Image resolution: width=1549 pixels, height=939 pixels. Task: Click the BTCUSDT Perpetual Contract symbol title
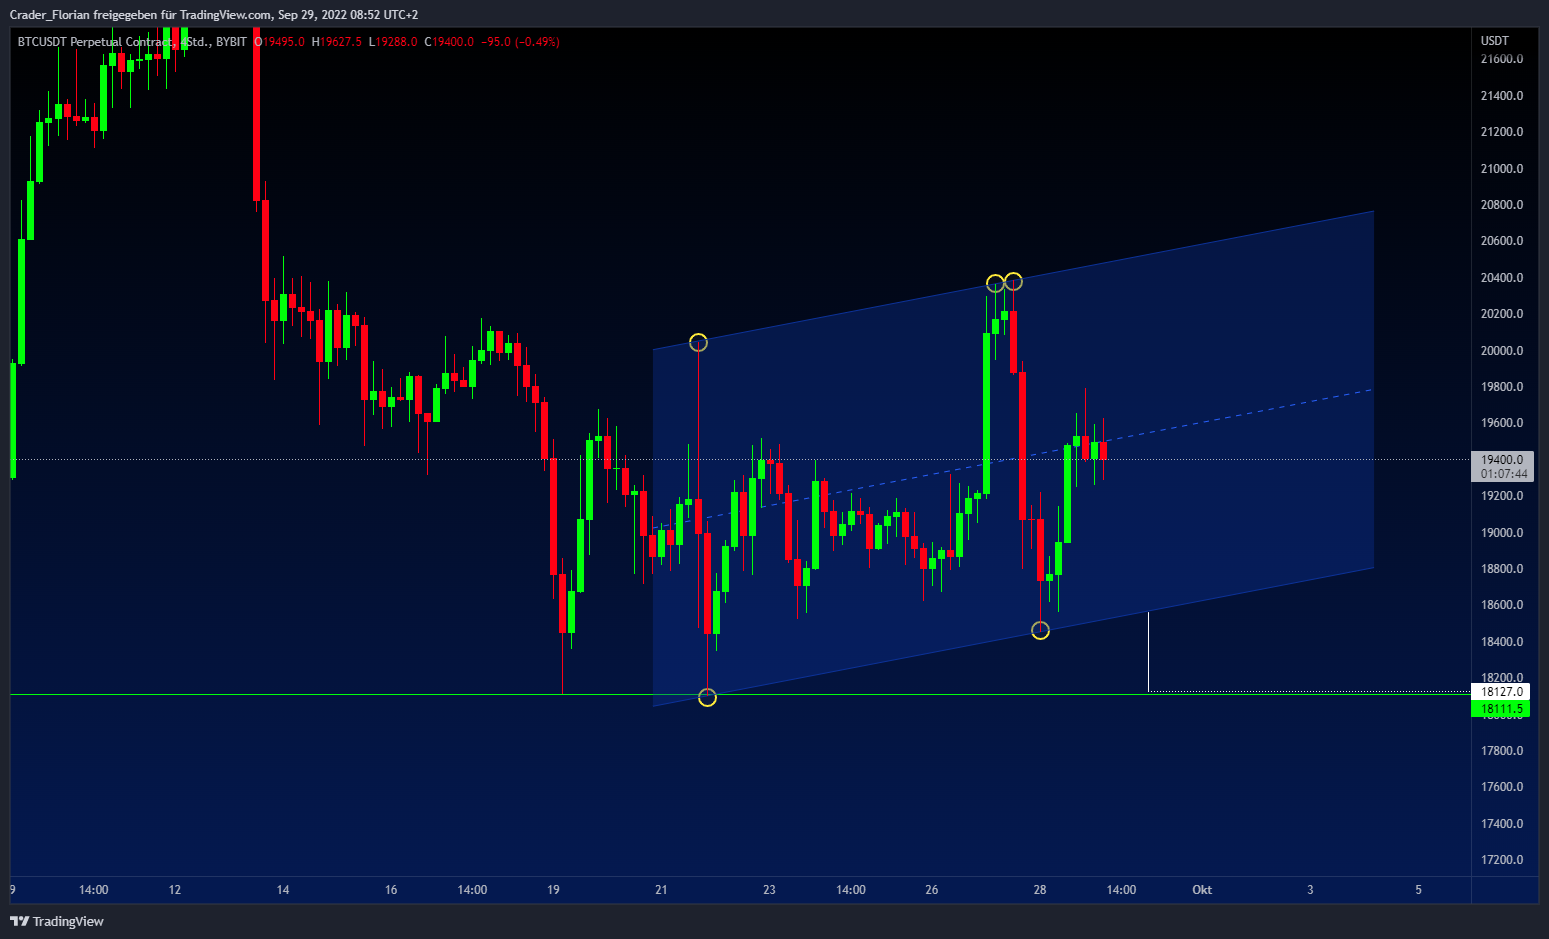[95, 42]
